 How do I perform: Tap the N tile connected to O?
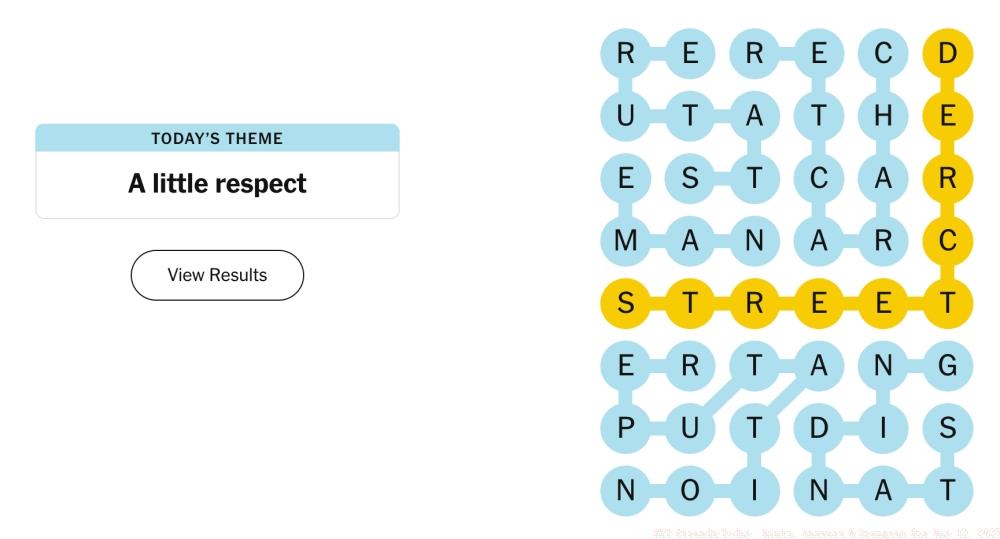[x=626, y=491]
